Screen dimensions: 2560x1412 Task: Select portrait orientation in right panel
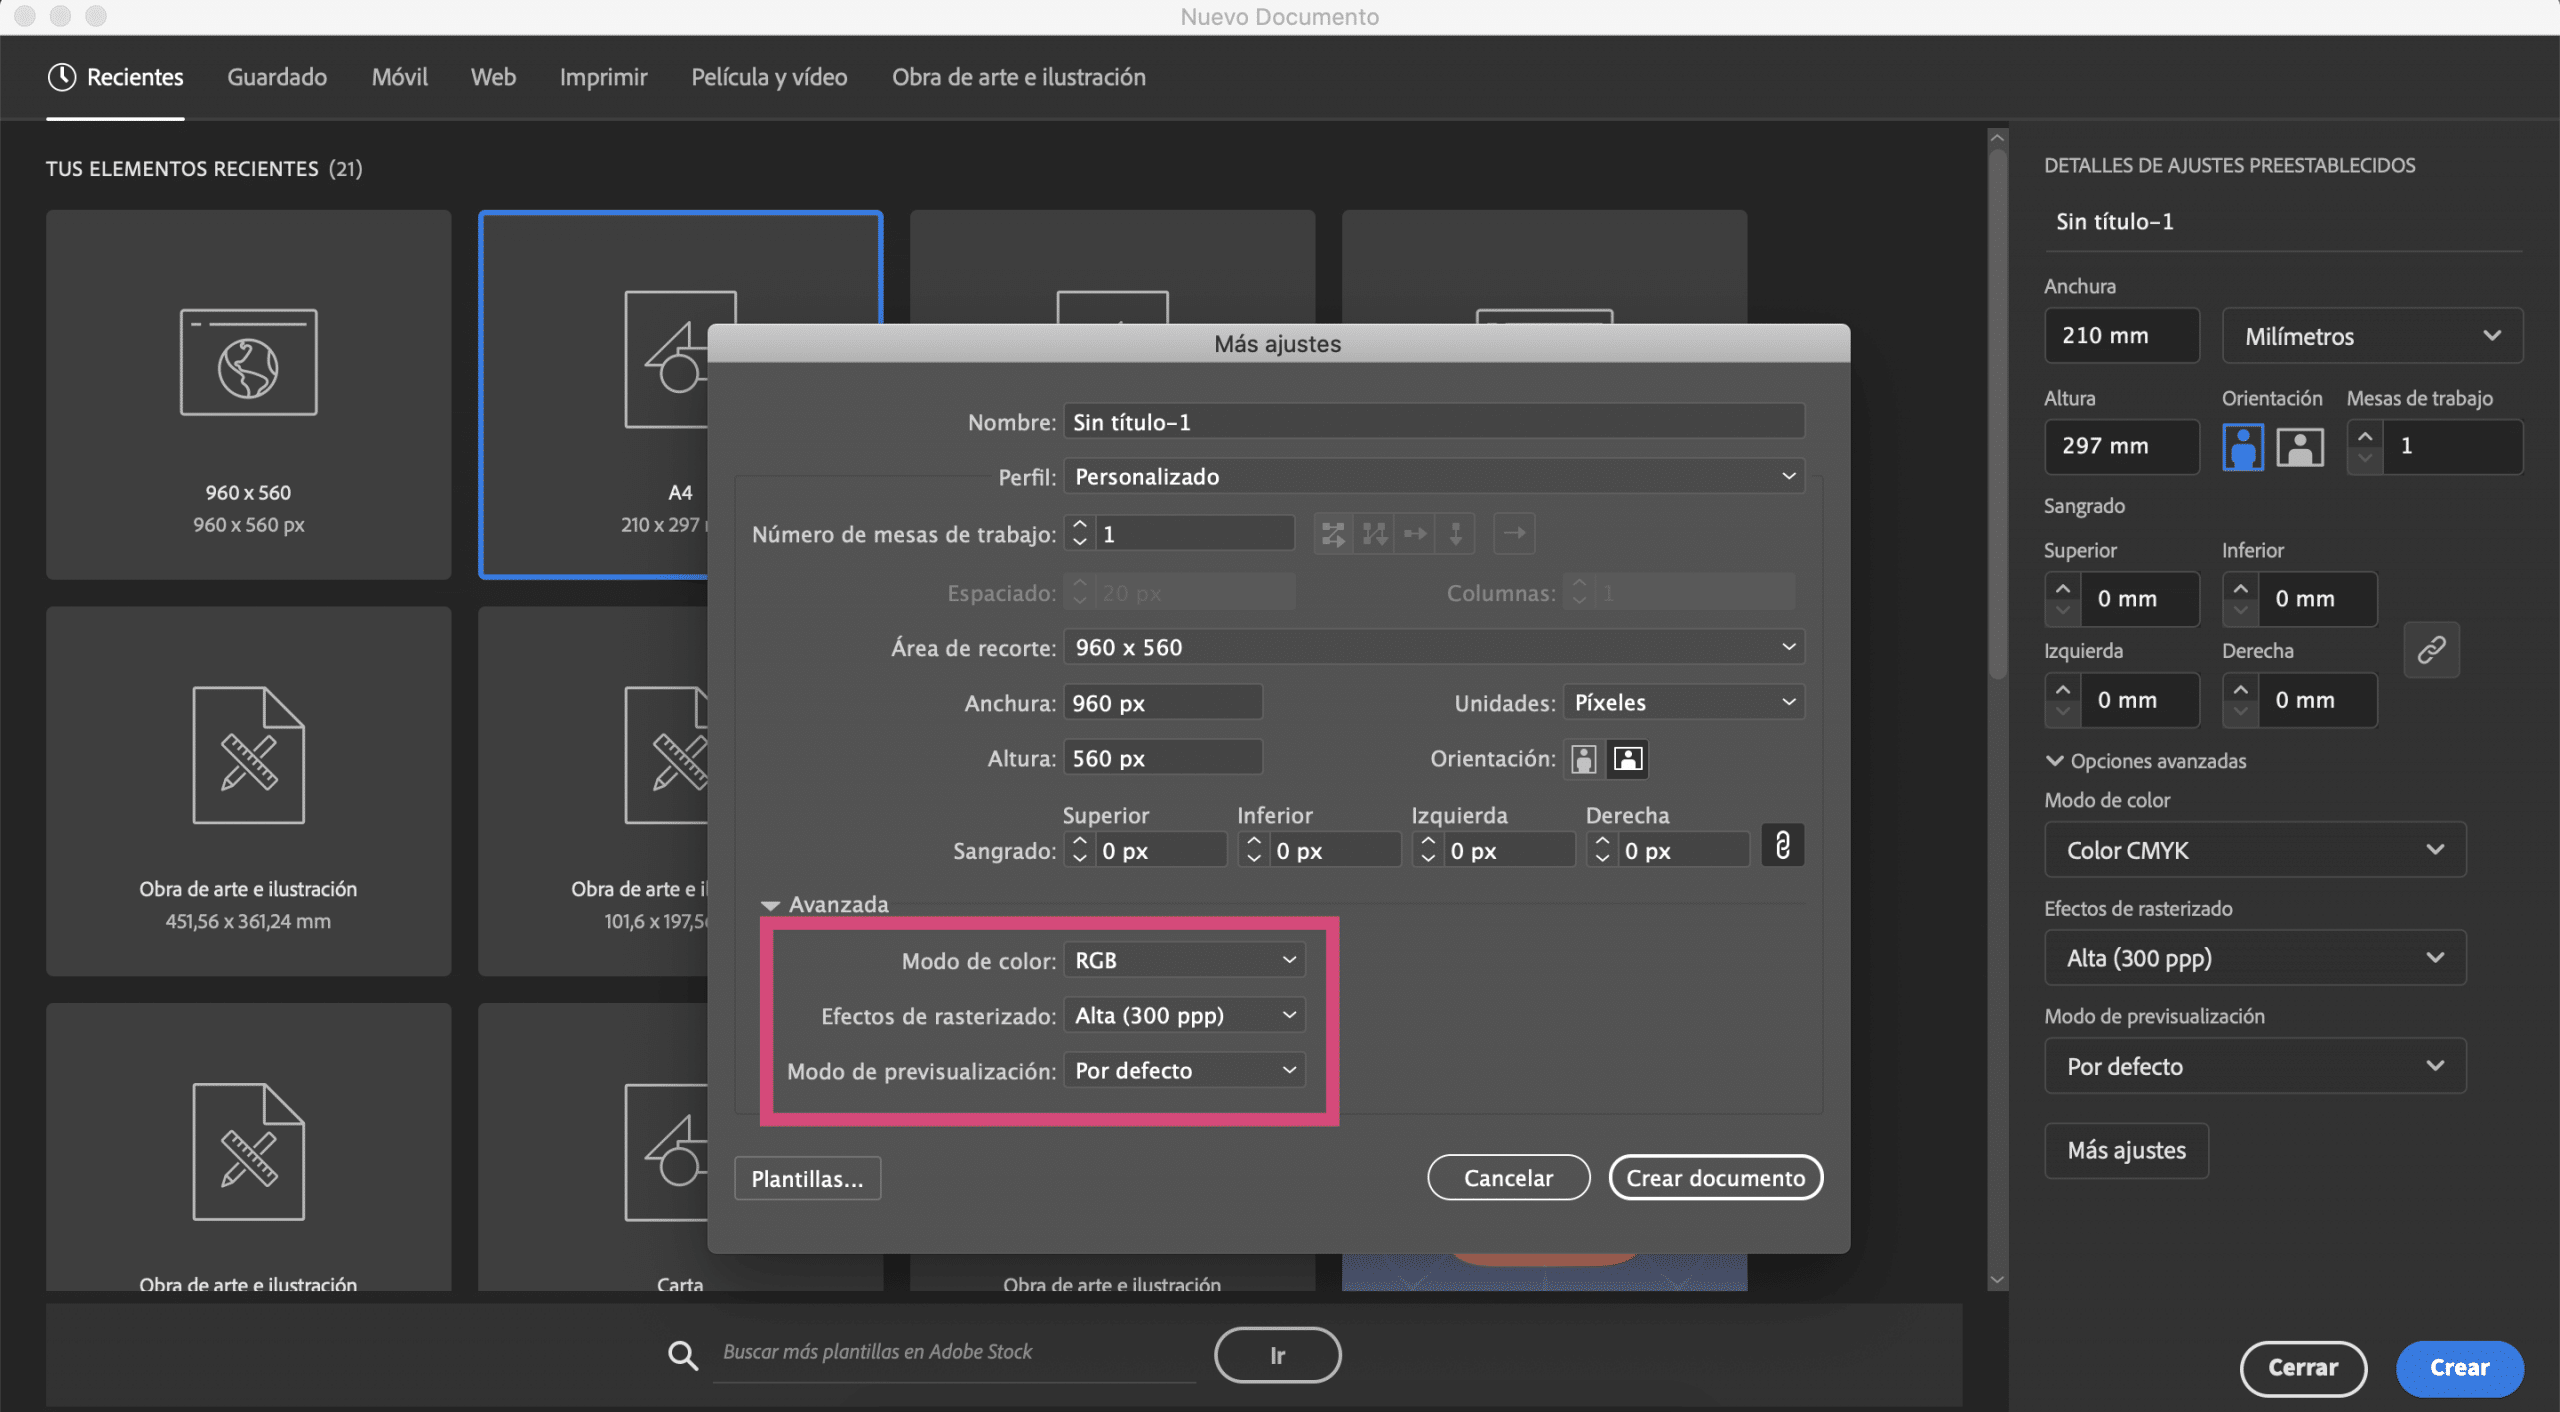pos(2242,447)
